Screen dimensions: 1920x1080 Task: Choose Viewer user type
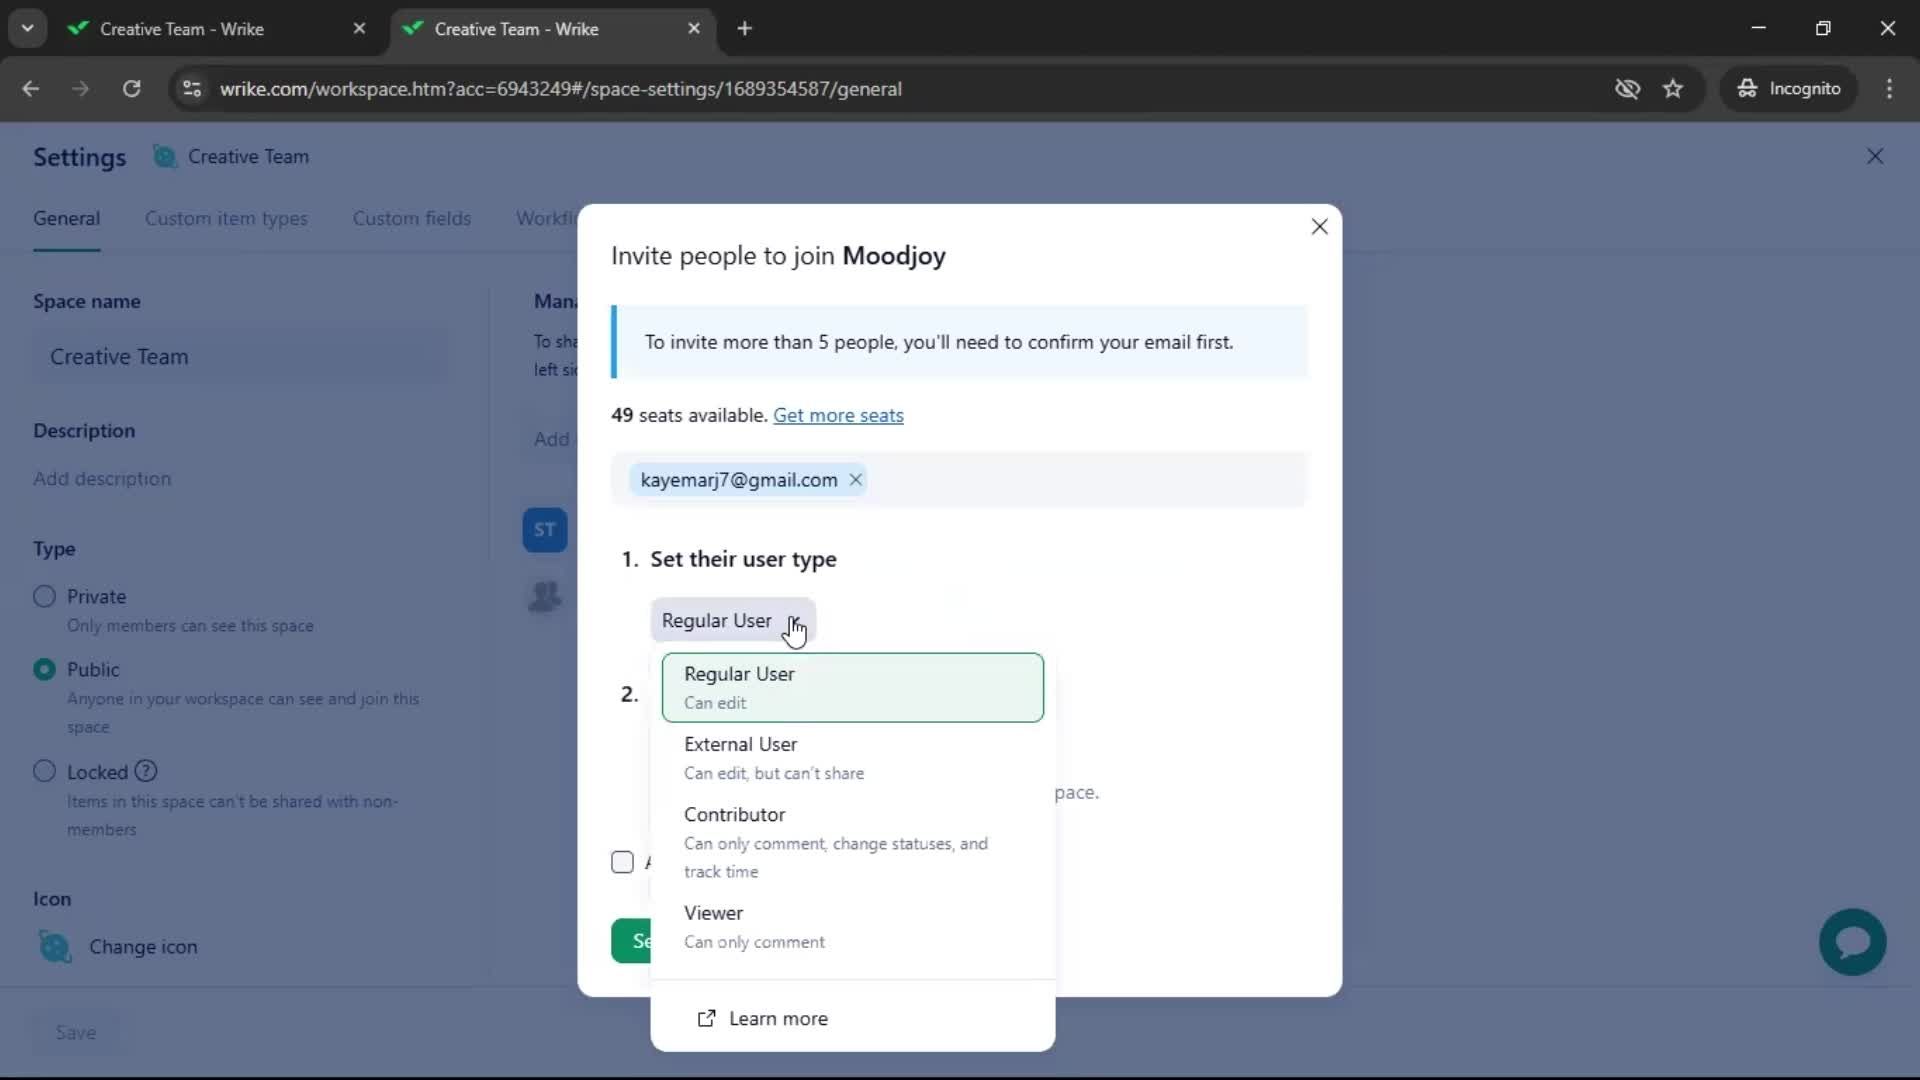pos(853,927)
